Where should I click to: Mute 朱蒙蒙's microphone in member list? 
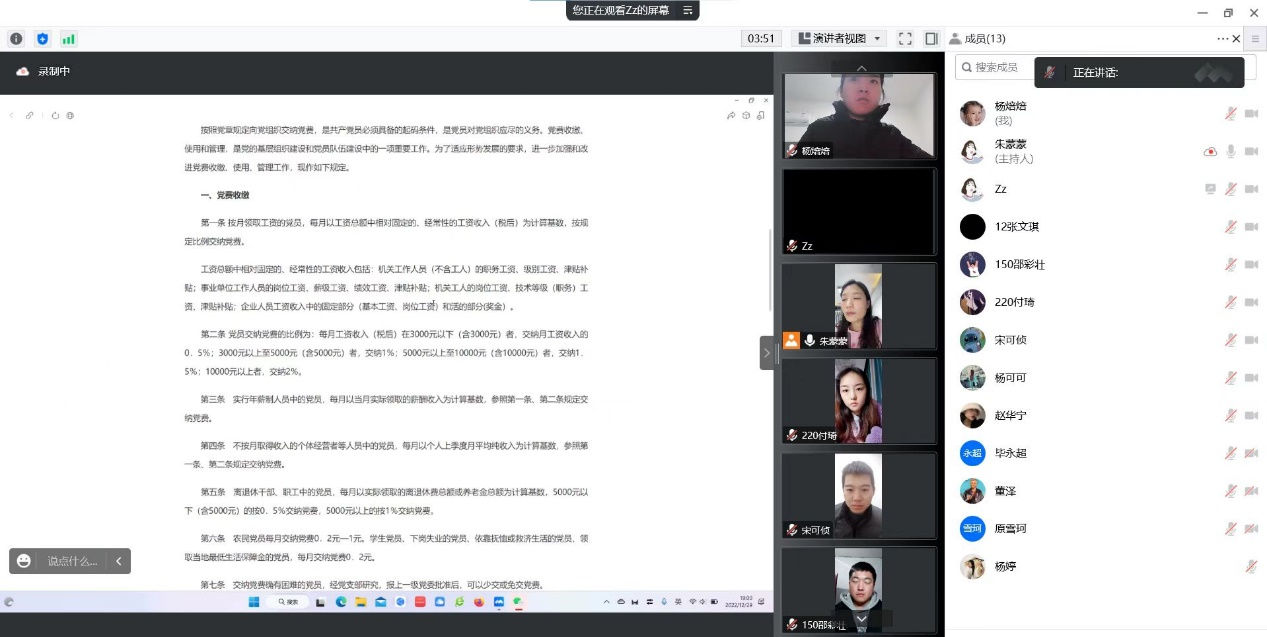pos(1231,151)
